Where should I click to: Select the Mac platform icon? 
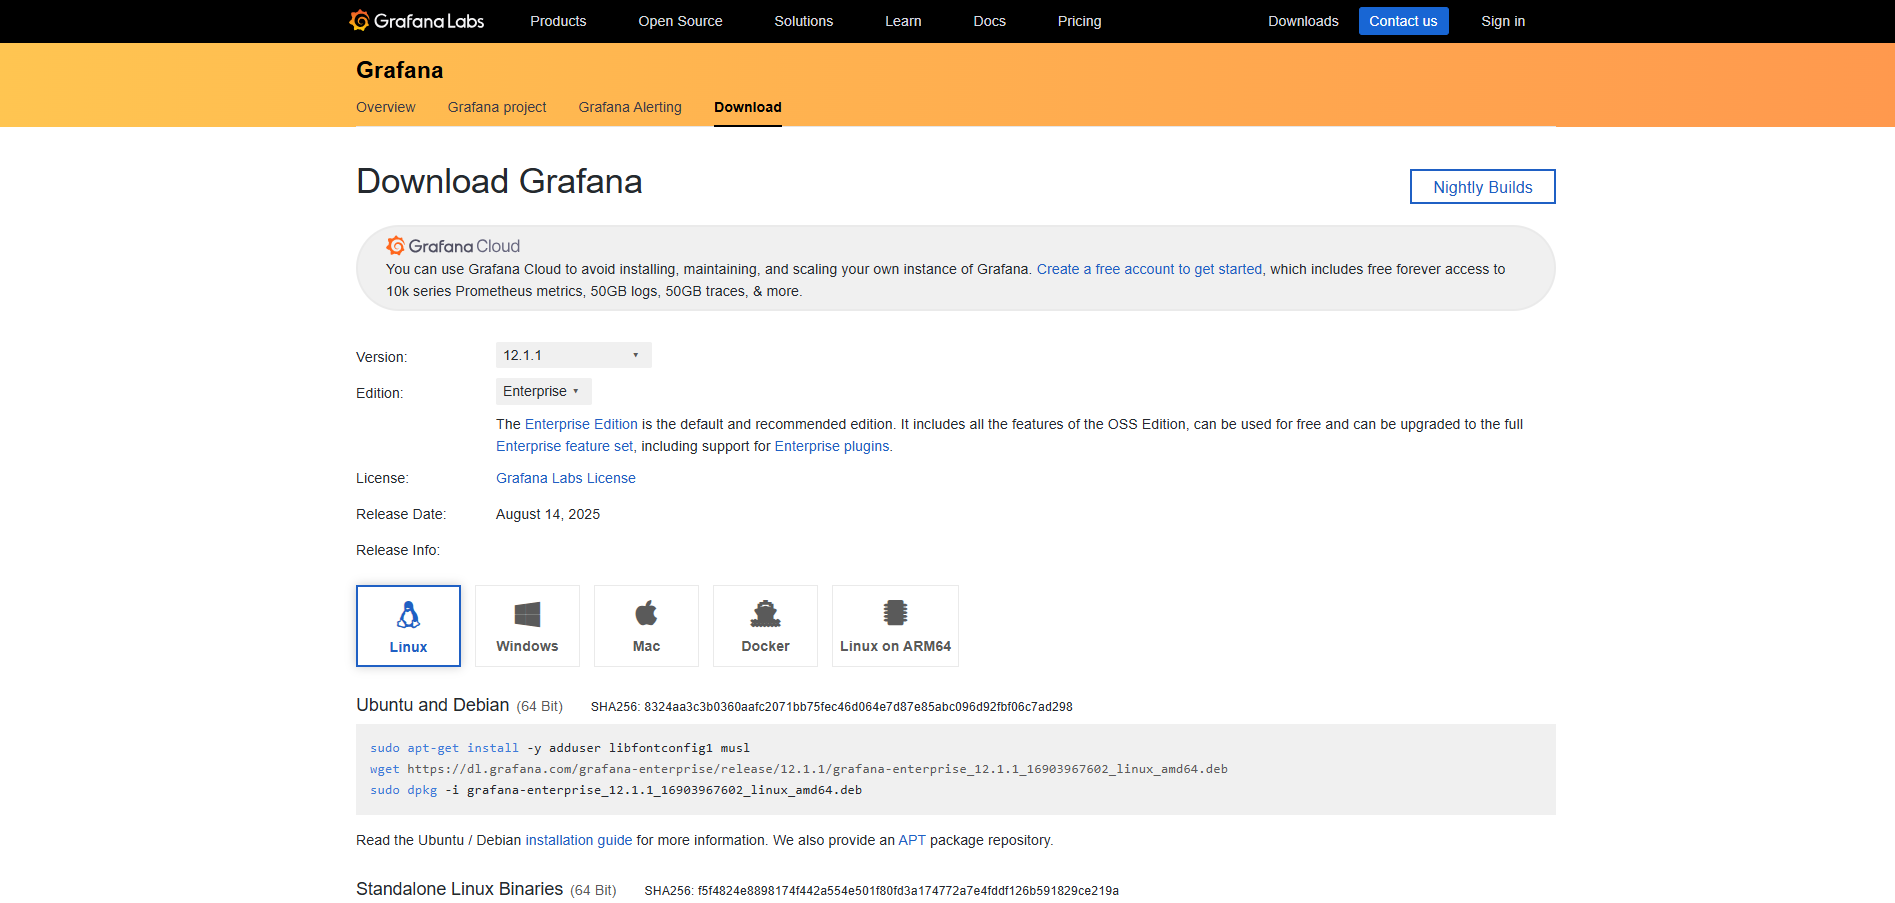pyautogui.click(x=646, y=625)
